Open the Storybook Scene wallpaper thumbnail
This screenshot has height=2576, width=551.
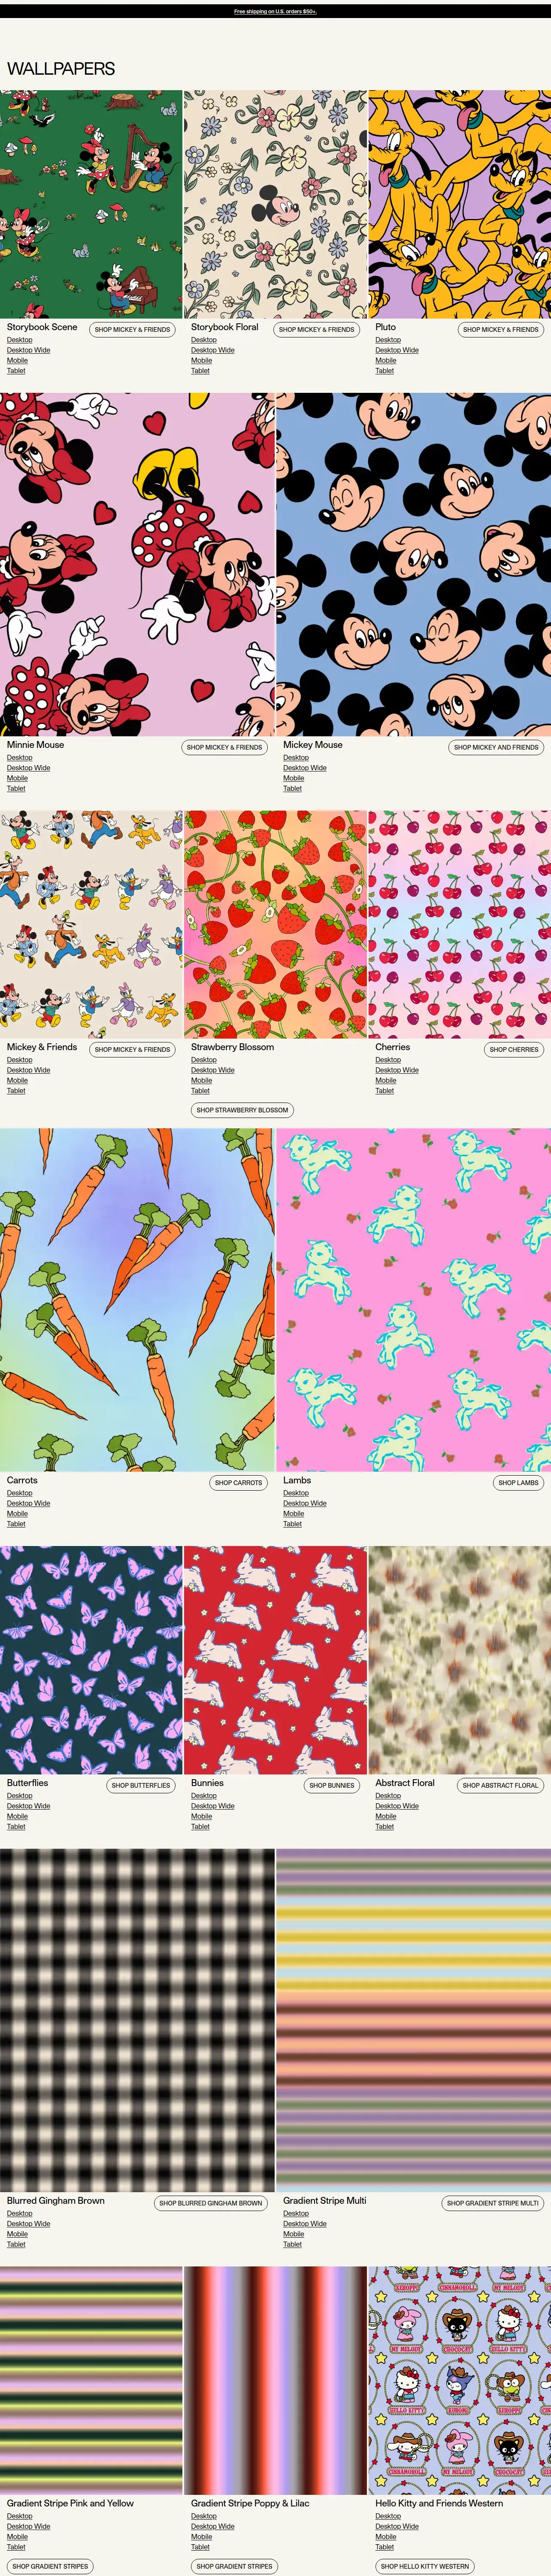click(91, 204)
